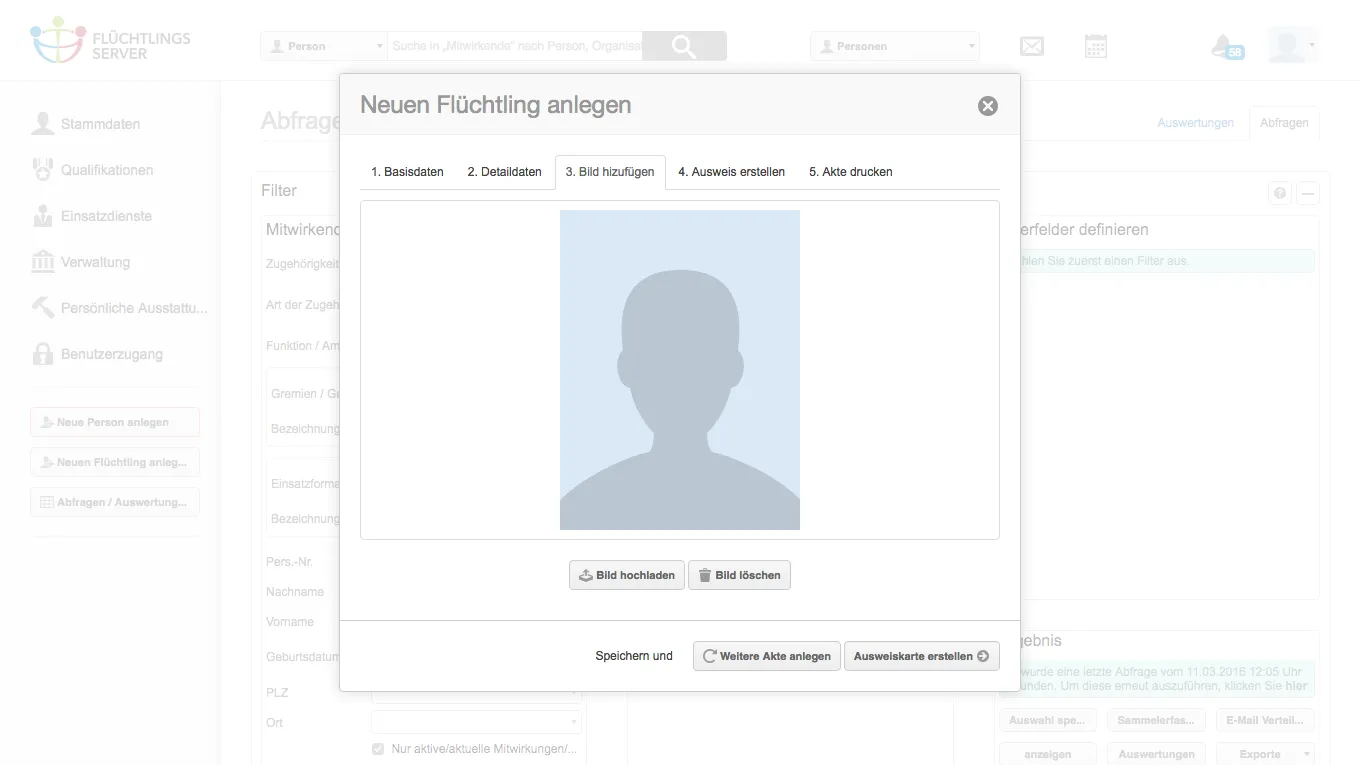Switch to the Auswertungen tab
The image size is (1360, 765).
[x=1195, y=123]
